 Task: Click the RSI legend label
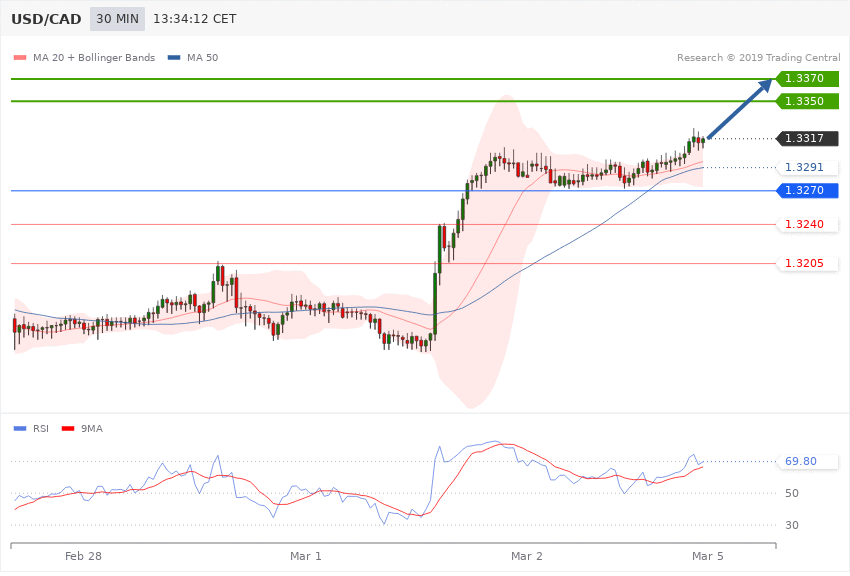point(41,429)
